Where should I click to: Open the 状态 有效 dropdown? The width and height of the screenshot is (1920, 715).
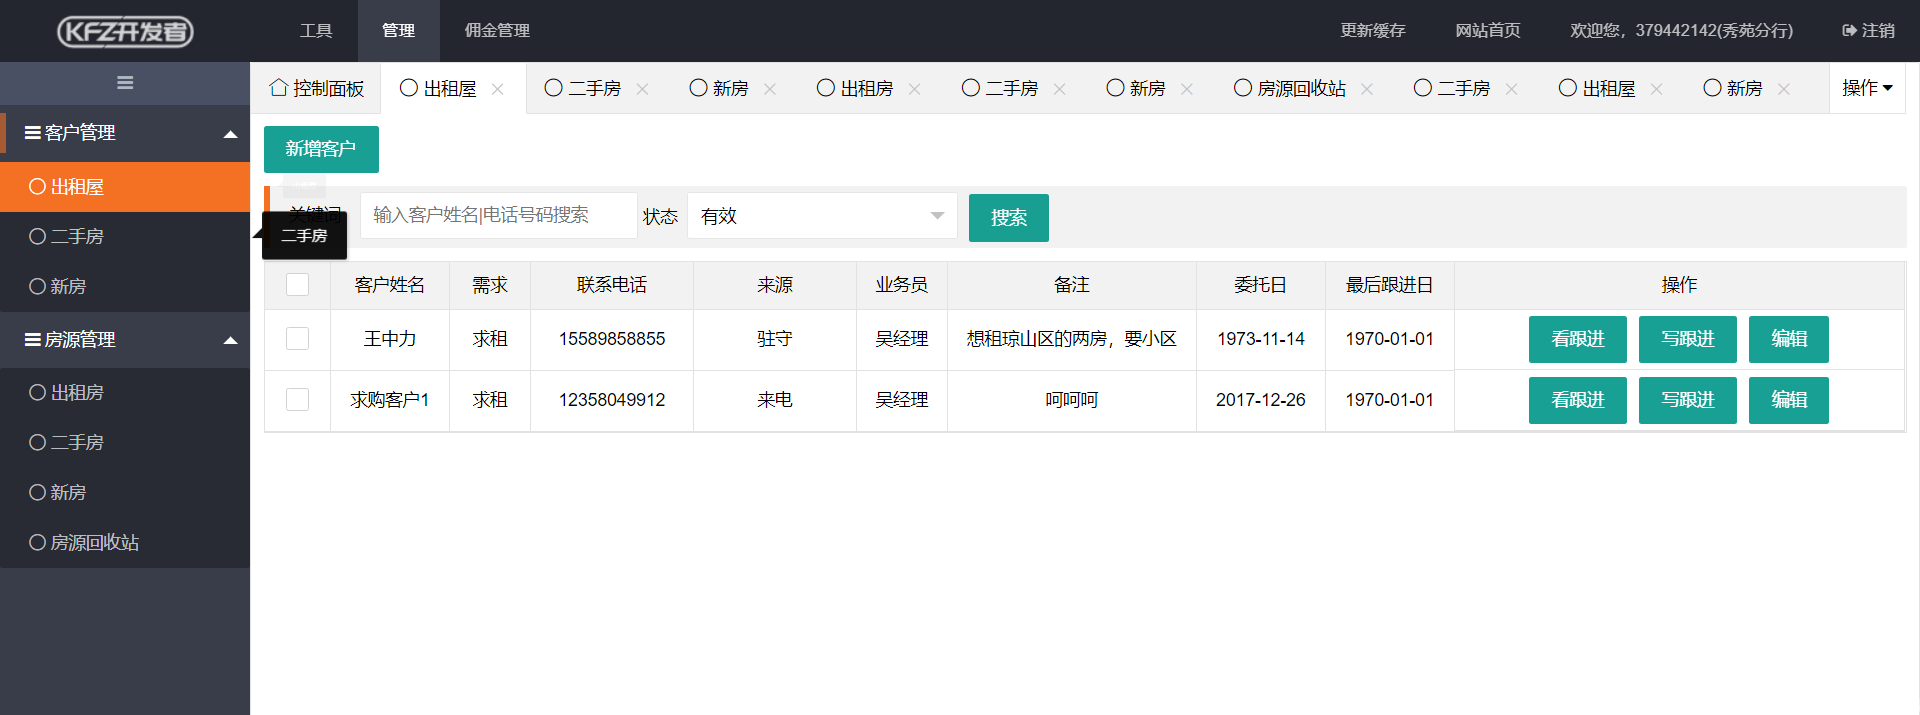[822, 216]
